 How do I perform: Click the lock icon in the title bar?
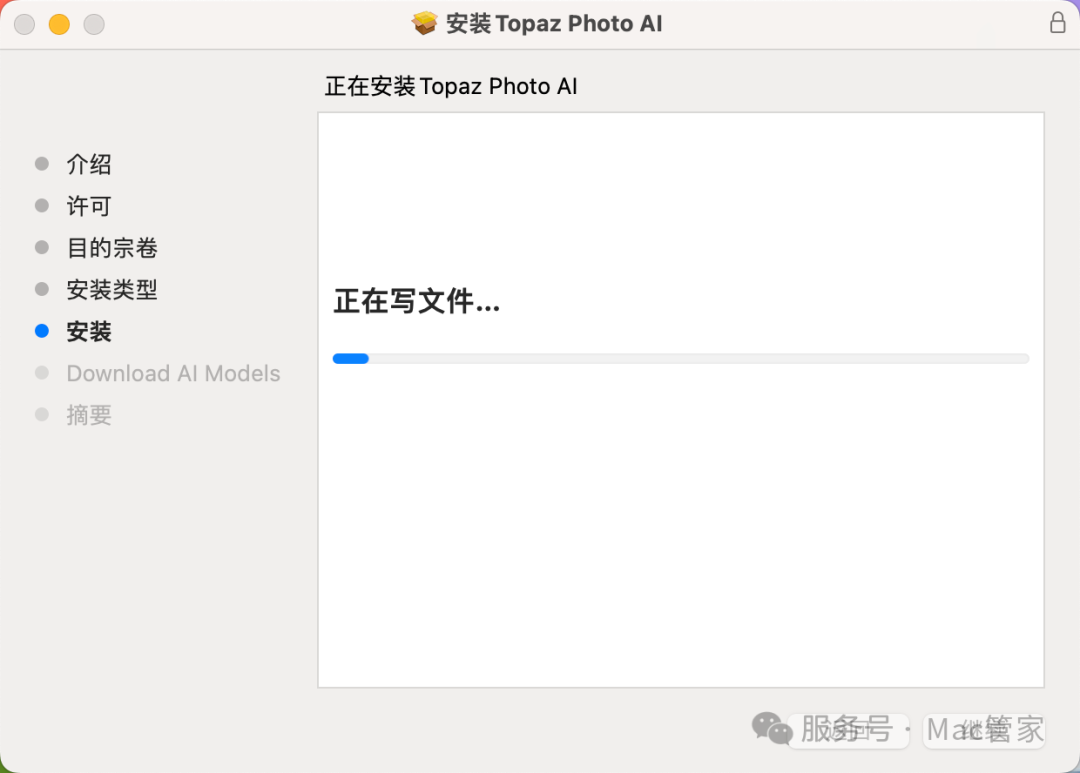[x=1057, y=23]
